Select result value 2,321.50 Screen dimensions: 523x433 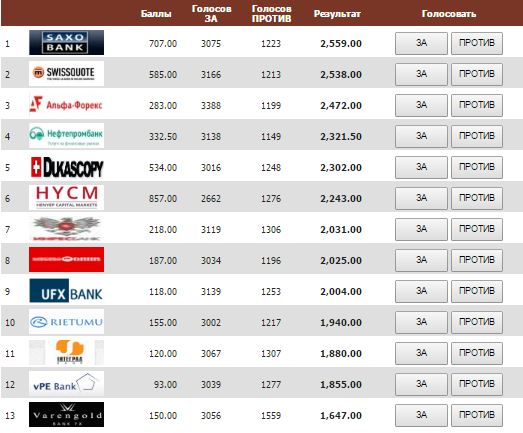click(x=341, y=136)
